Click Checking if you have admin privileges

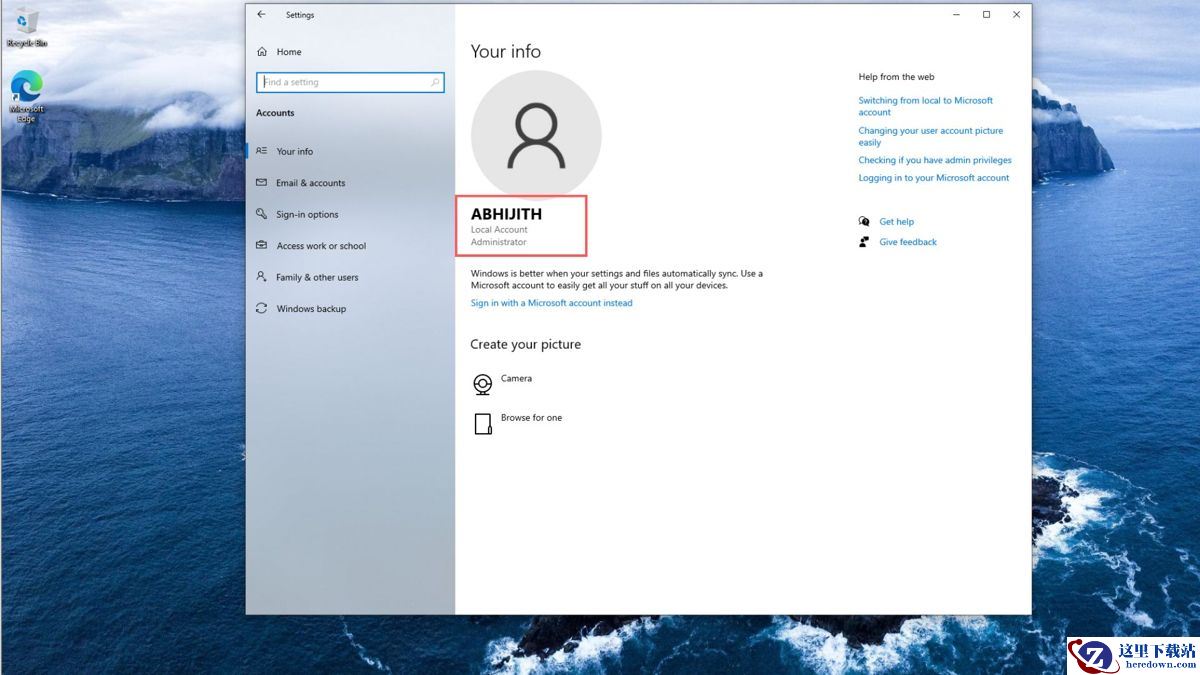coord(934,160)
